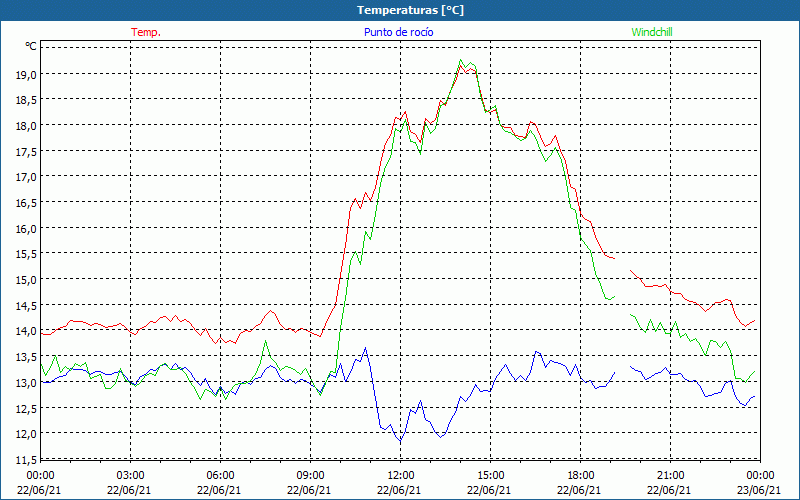The image size is (800, 500).
Task: Click the '12:00' time label
Action: point(401,476)
